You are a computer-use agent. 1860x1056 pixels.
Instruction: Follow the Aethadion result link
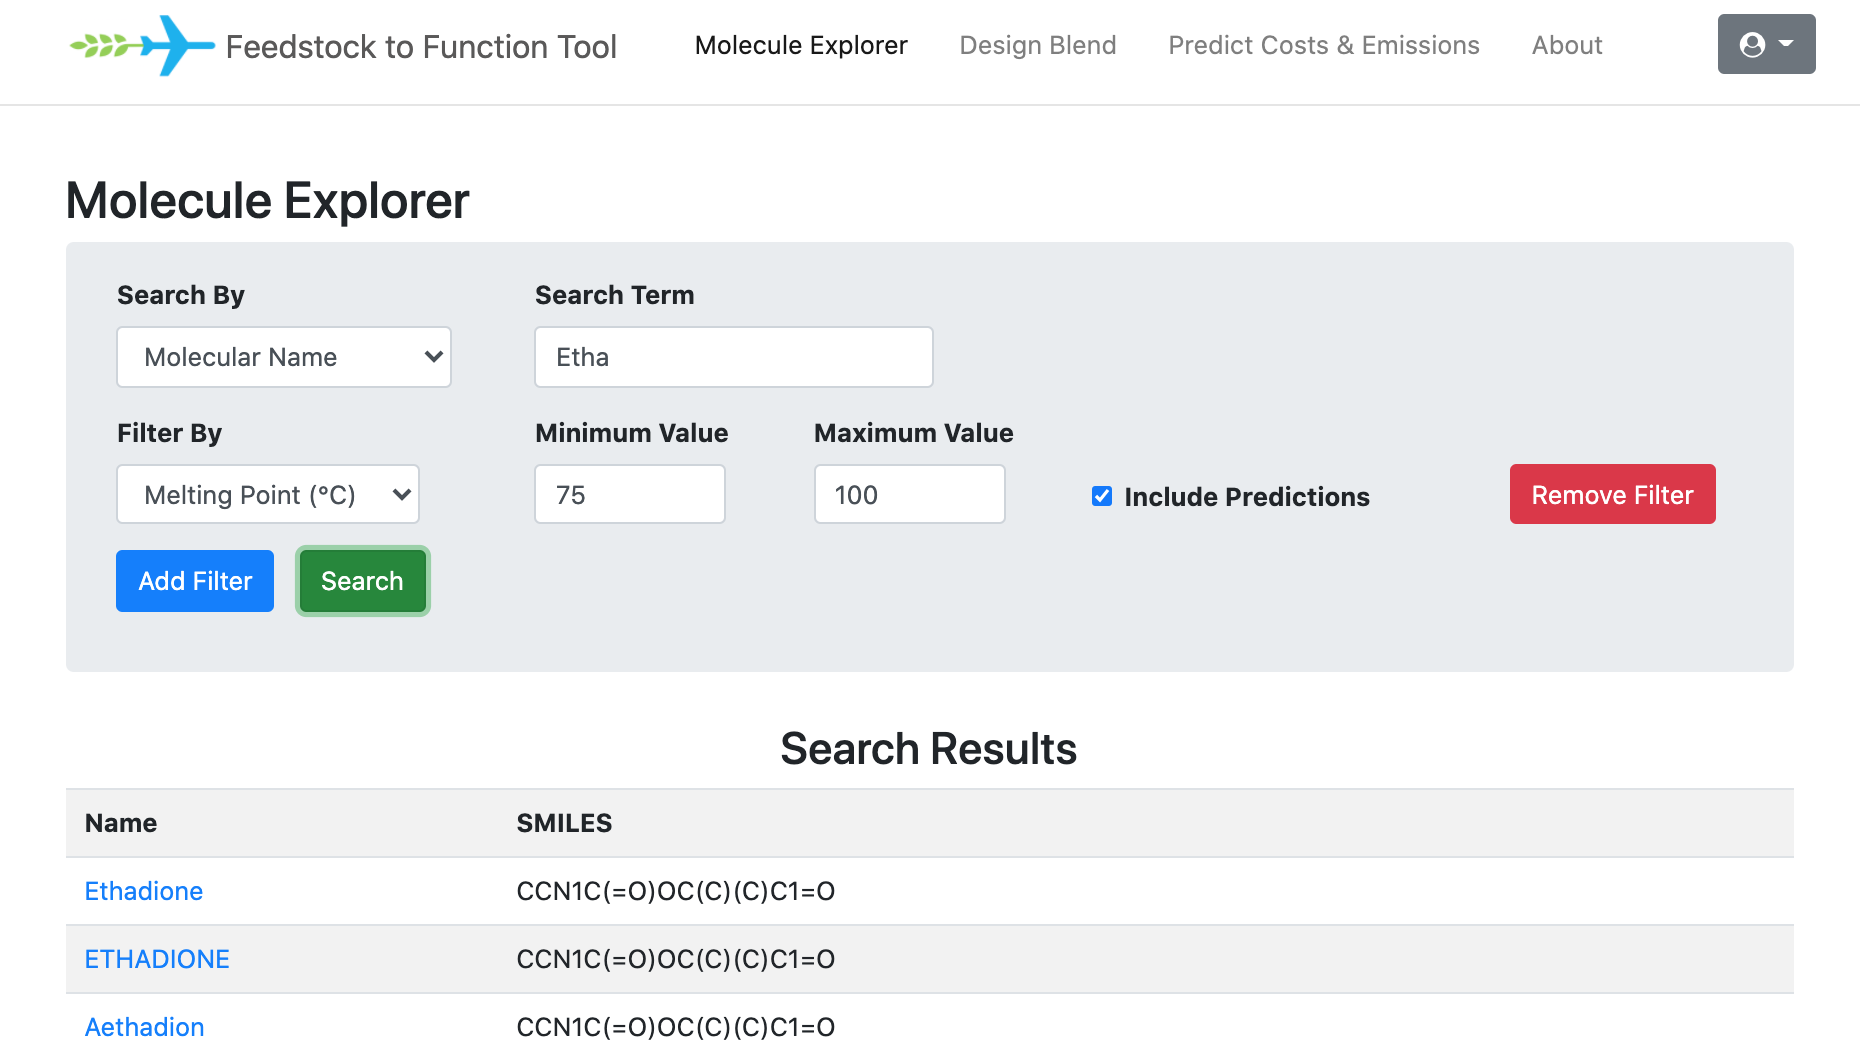tap(145, 1027)
